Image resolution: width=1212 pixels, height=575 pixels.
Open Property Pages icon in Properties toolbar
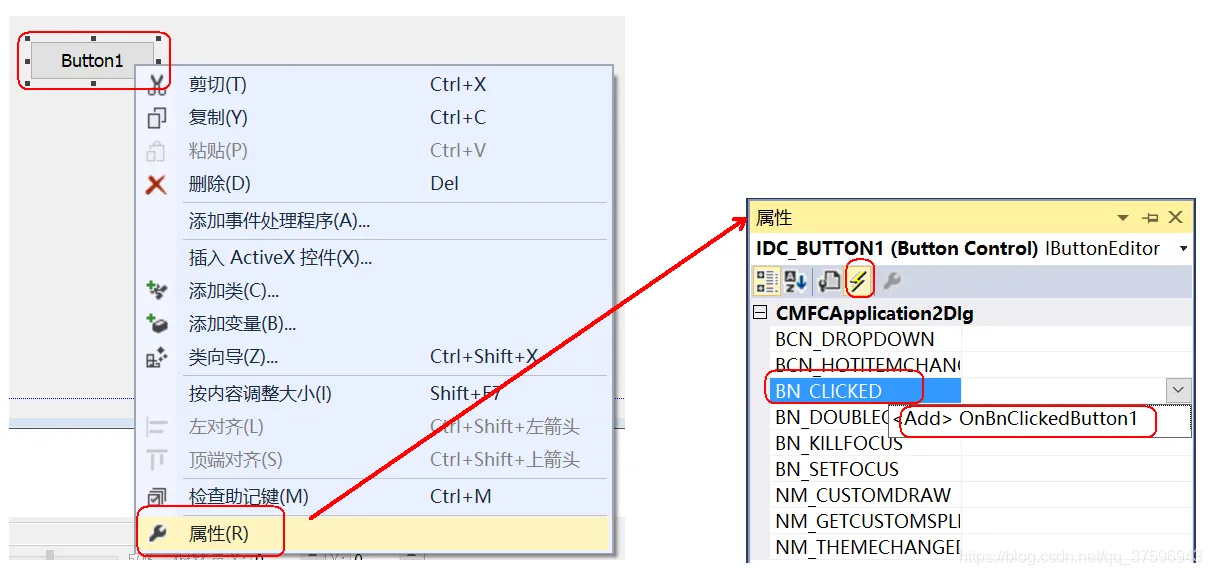coord(829,282)
